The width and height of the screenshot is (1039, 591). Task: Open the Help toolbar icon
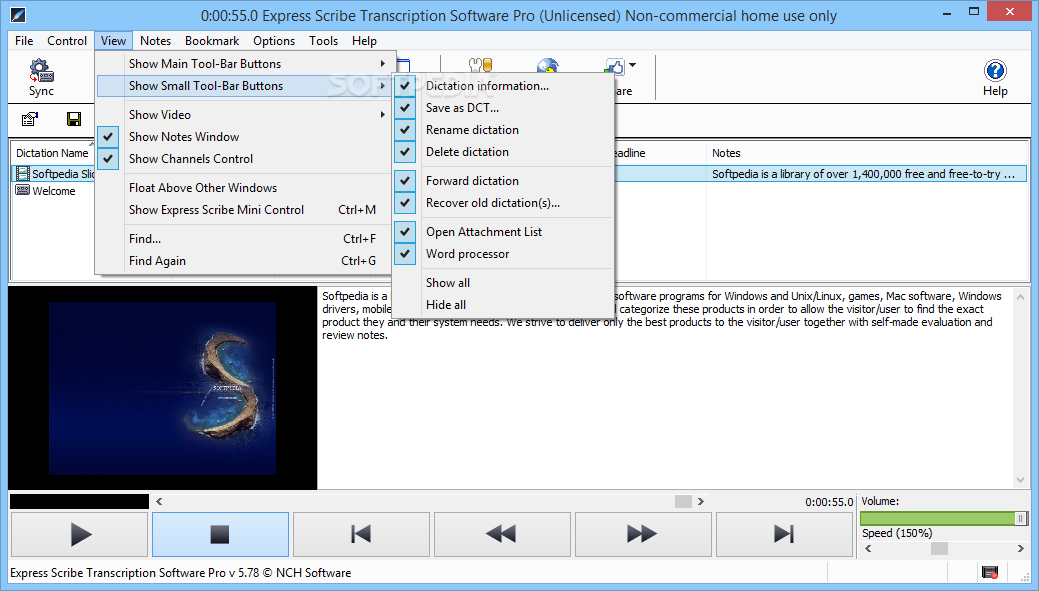(x=995, y=70)
